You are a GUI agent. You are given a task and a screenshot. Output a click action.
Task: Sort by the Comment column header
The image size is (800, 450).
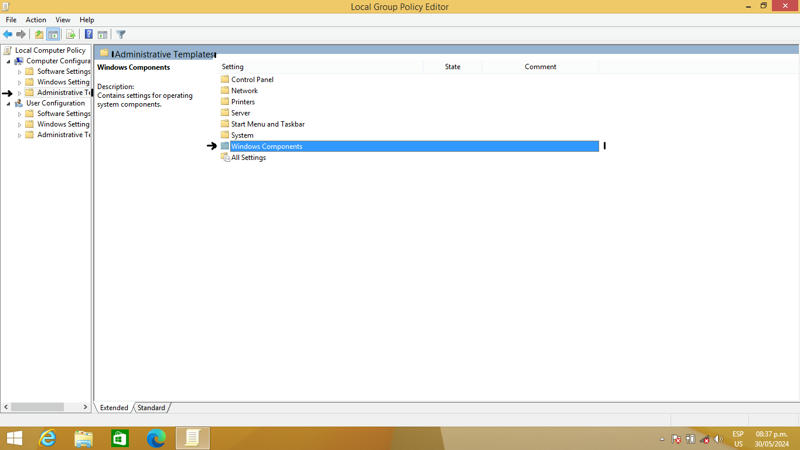(x=540, y=67)
